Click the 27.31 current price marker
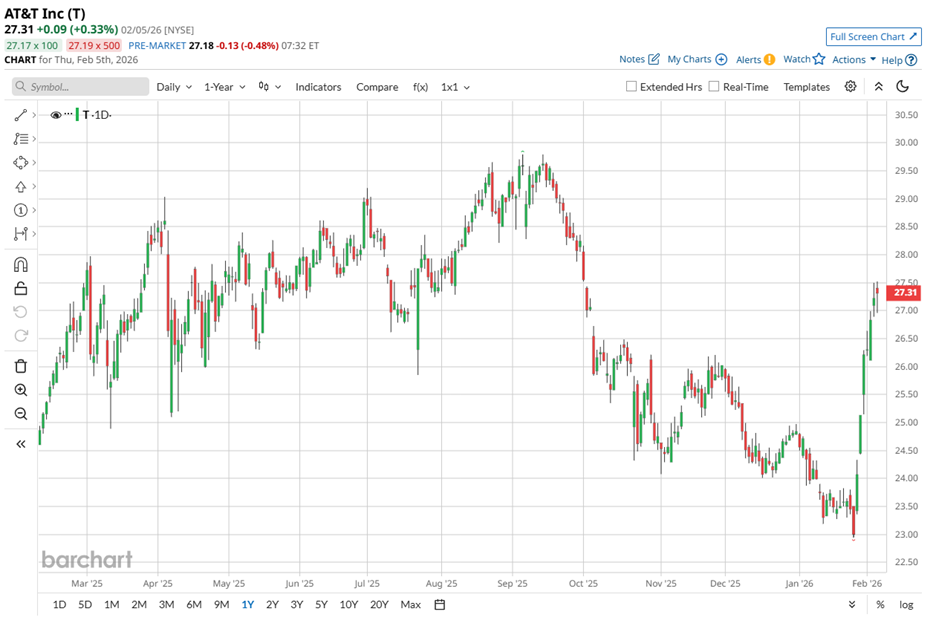The image size is (936, 626). point(905,292)
